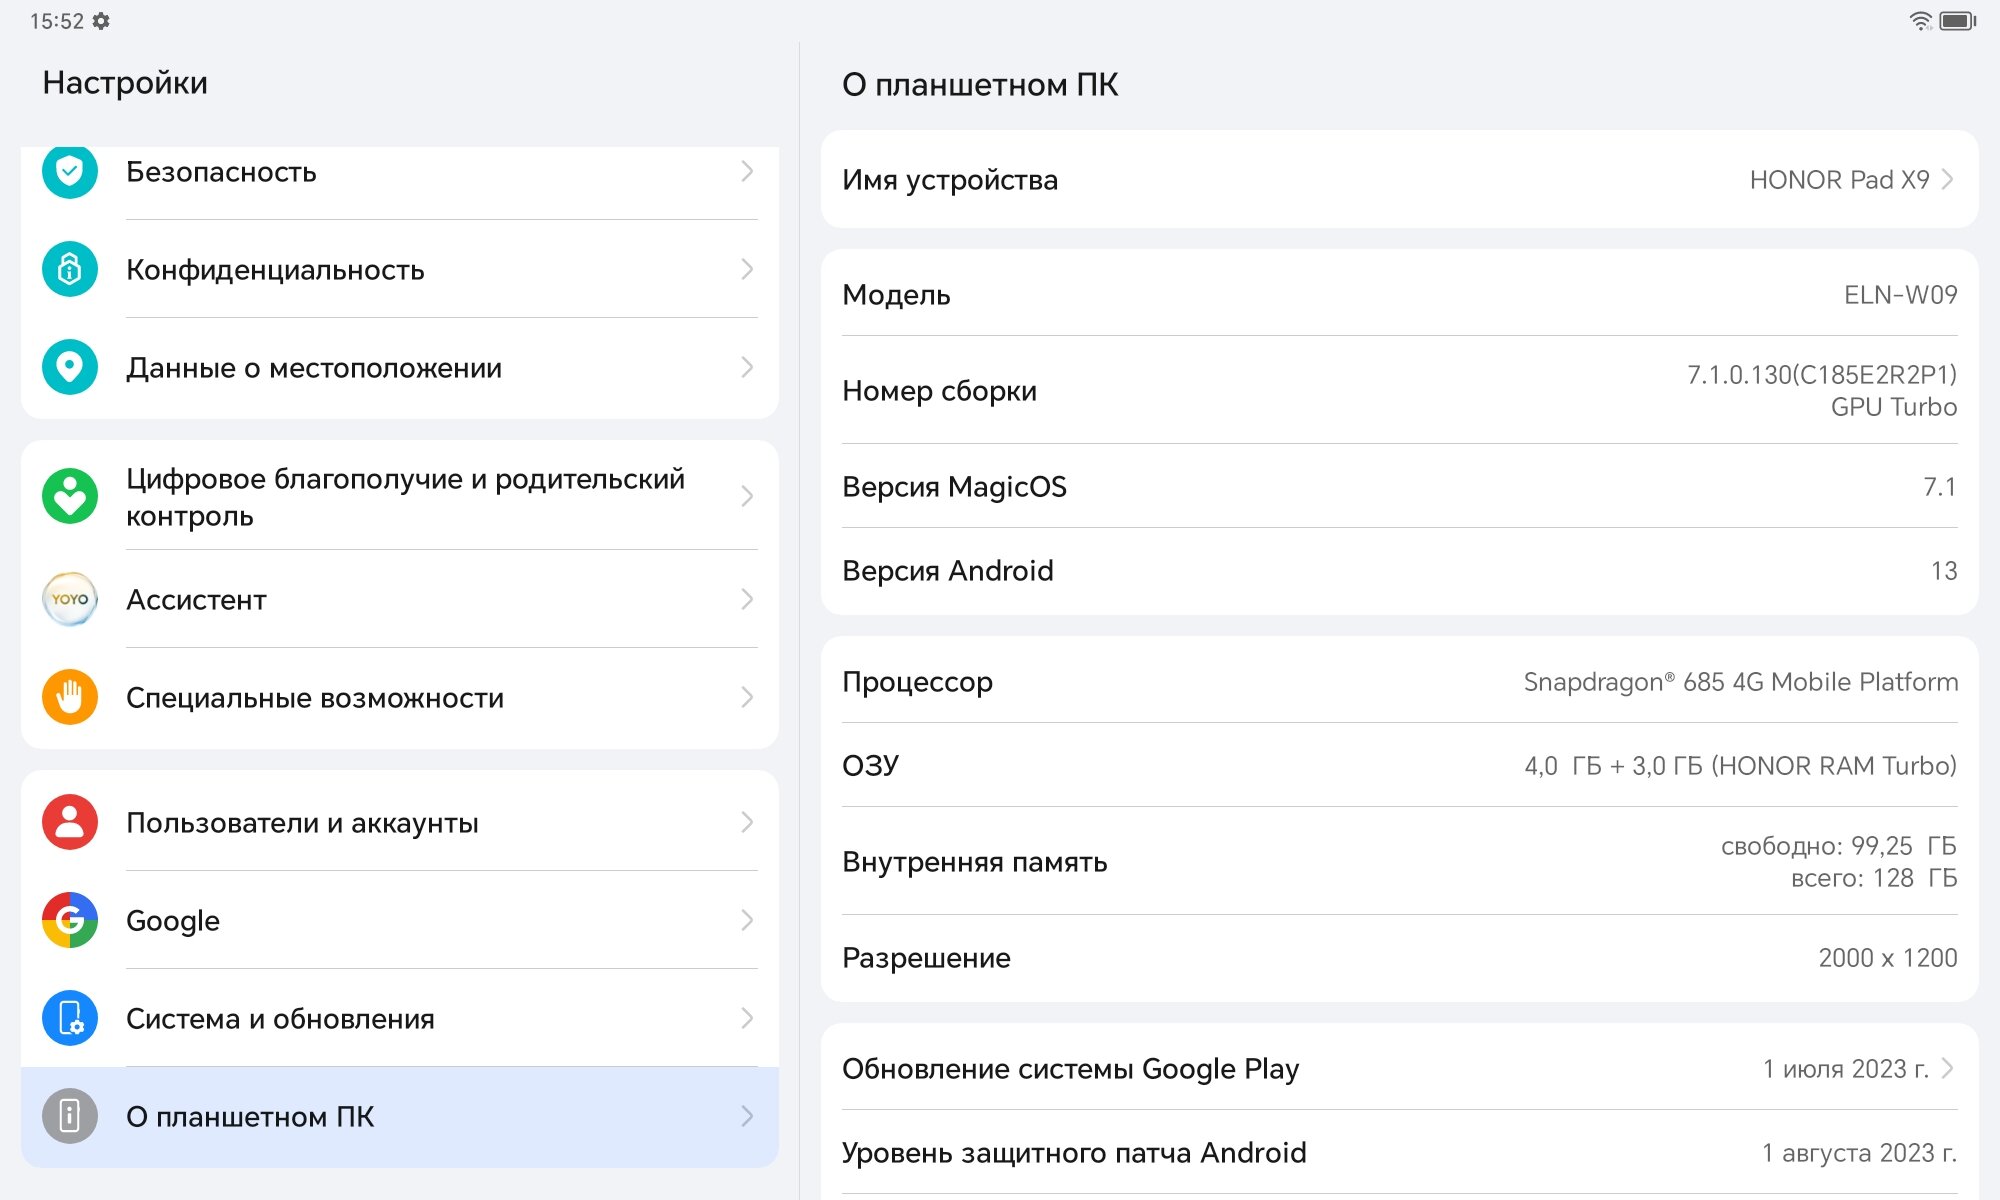Edit Имя устройства device name
The height and width of the screenshot is (1200, 2000).
point(1400,179)
